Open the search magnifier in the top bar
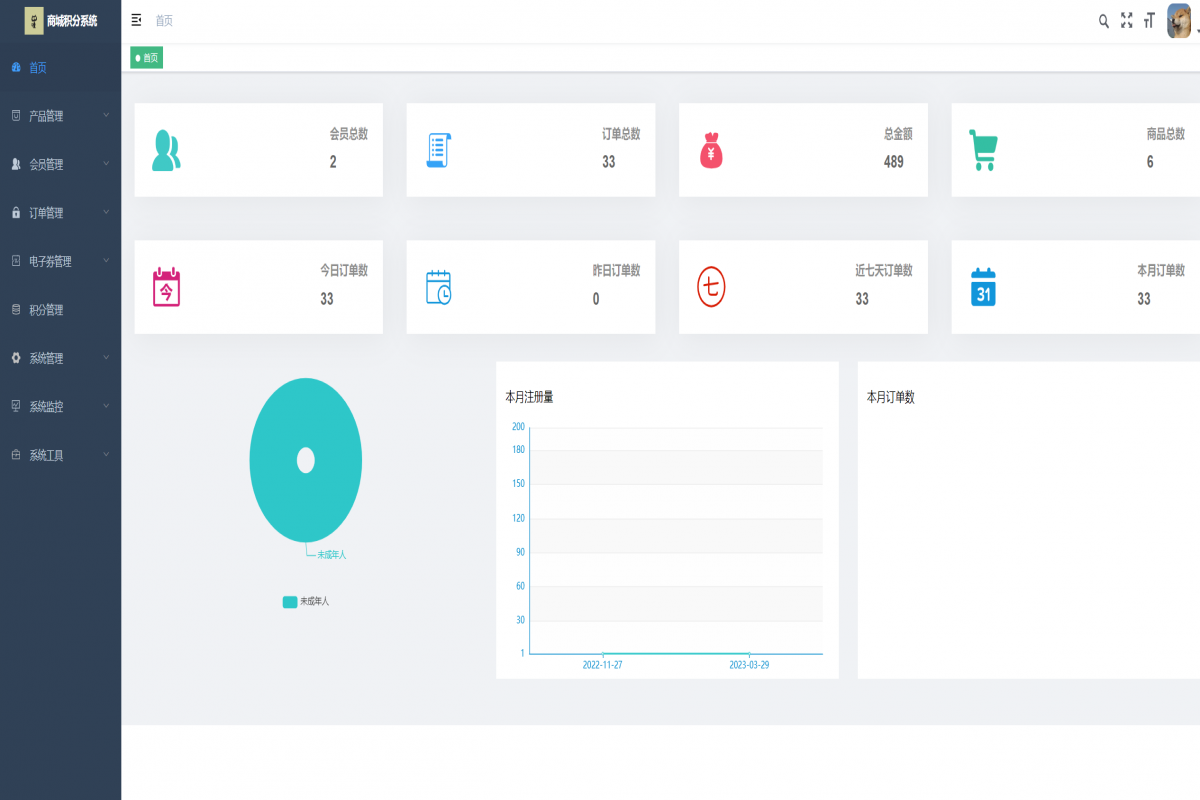 (1103, 20)
